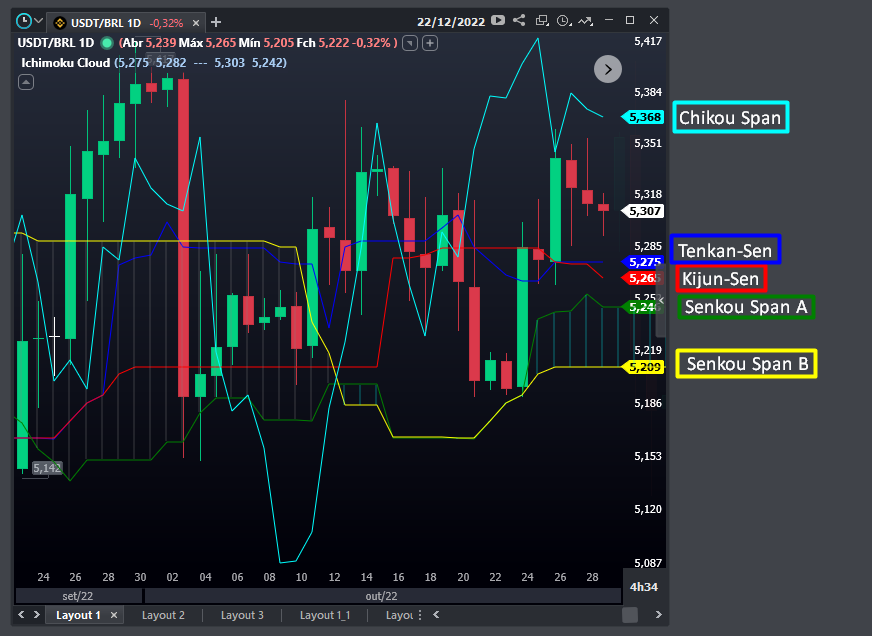The width and height of the screenshot is (872, 636).
Task: Click the cyan 5,368 price tag
Action: (643, 117)
